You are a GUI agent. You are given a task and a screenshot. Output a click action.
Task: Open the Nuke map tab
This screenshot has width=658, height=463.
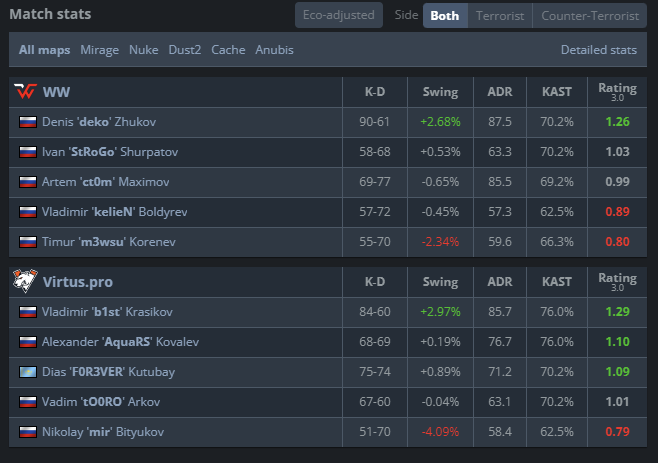tap(144, 50)
